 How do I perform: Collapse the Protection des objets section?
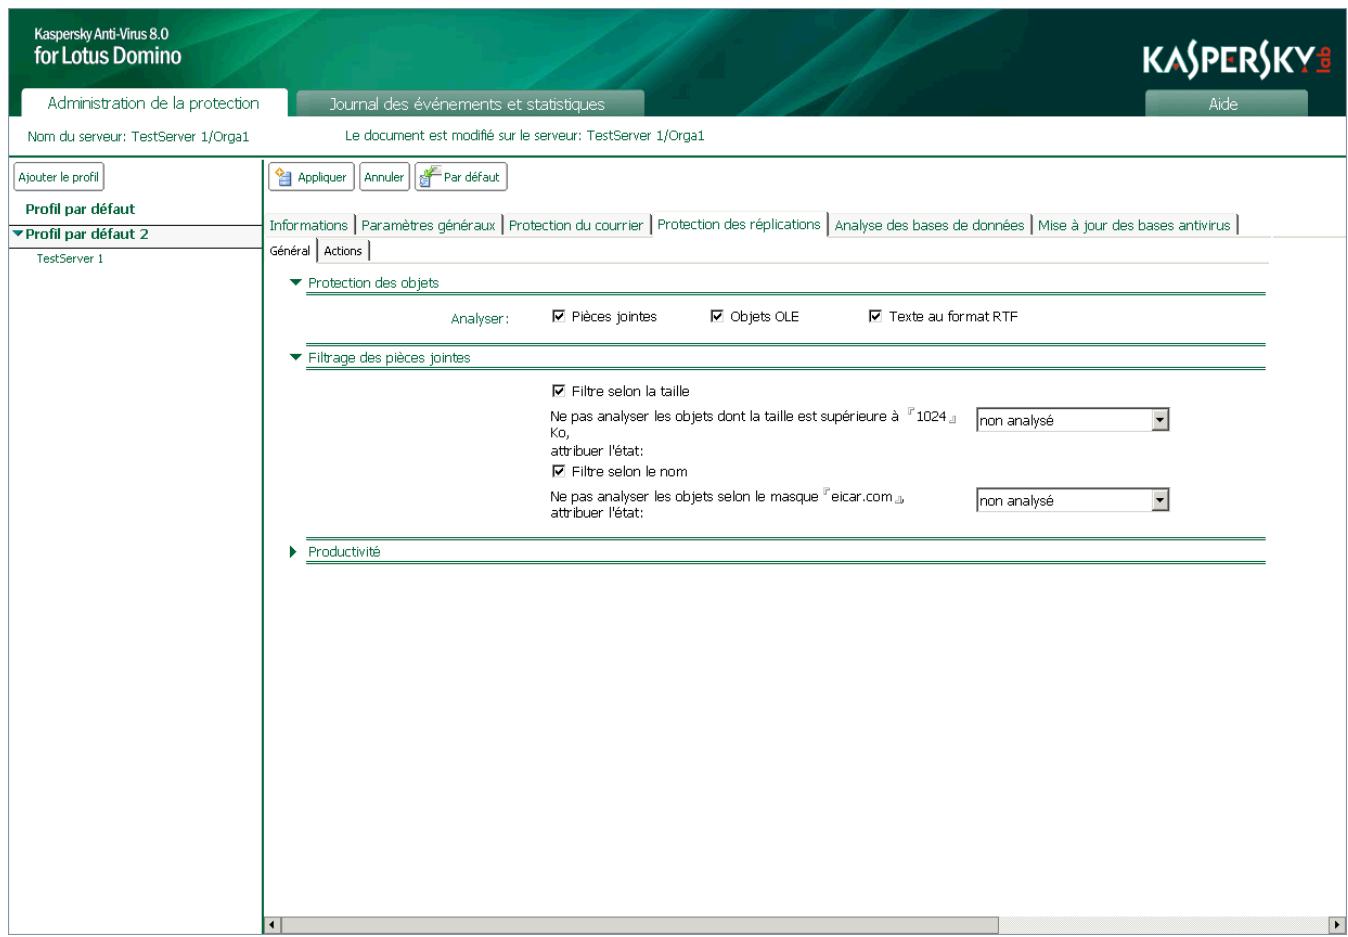point(295,283)
